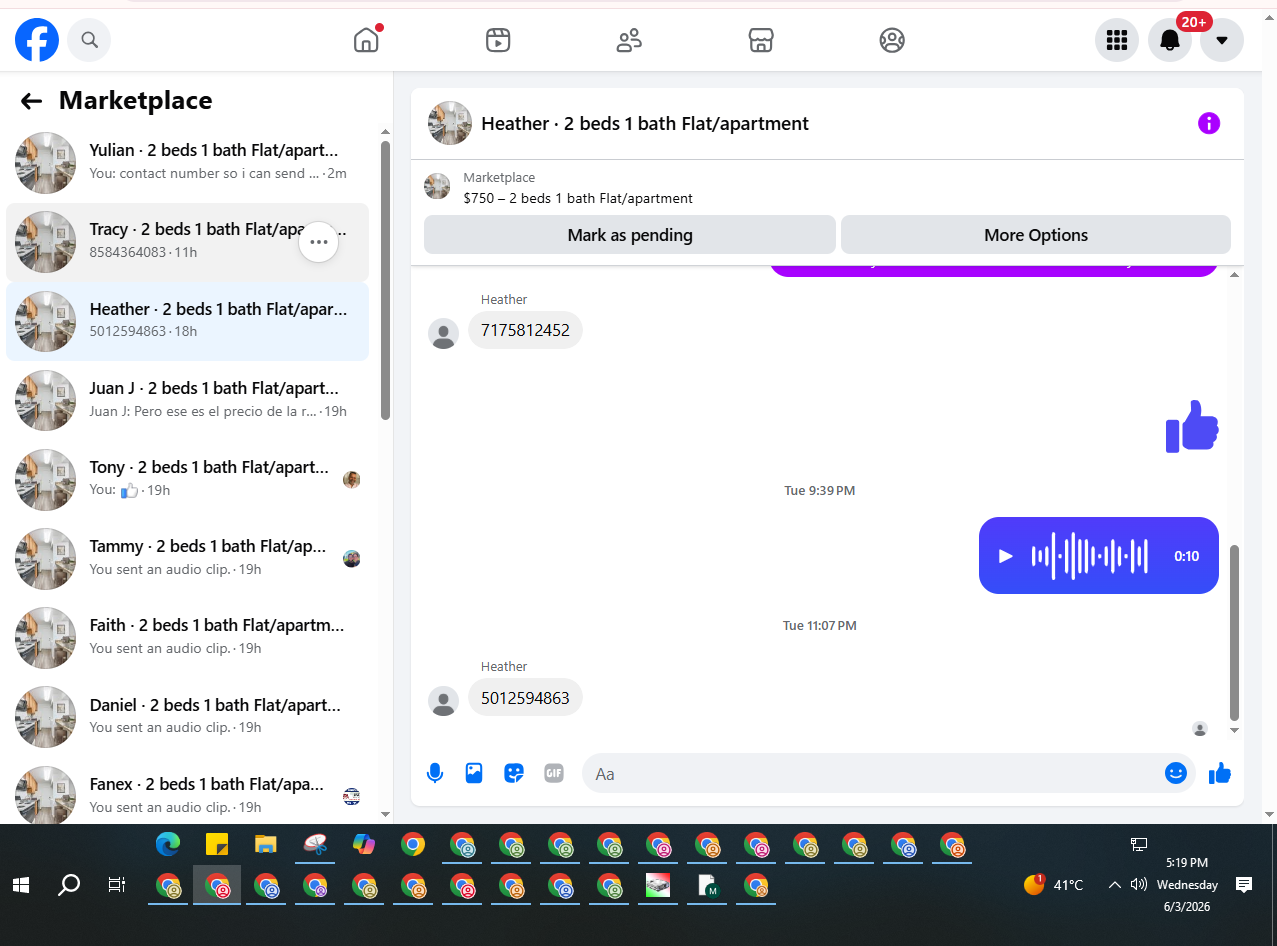
Task: Send a like with the thumbs-up button
Action: (1220, 773)
